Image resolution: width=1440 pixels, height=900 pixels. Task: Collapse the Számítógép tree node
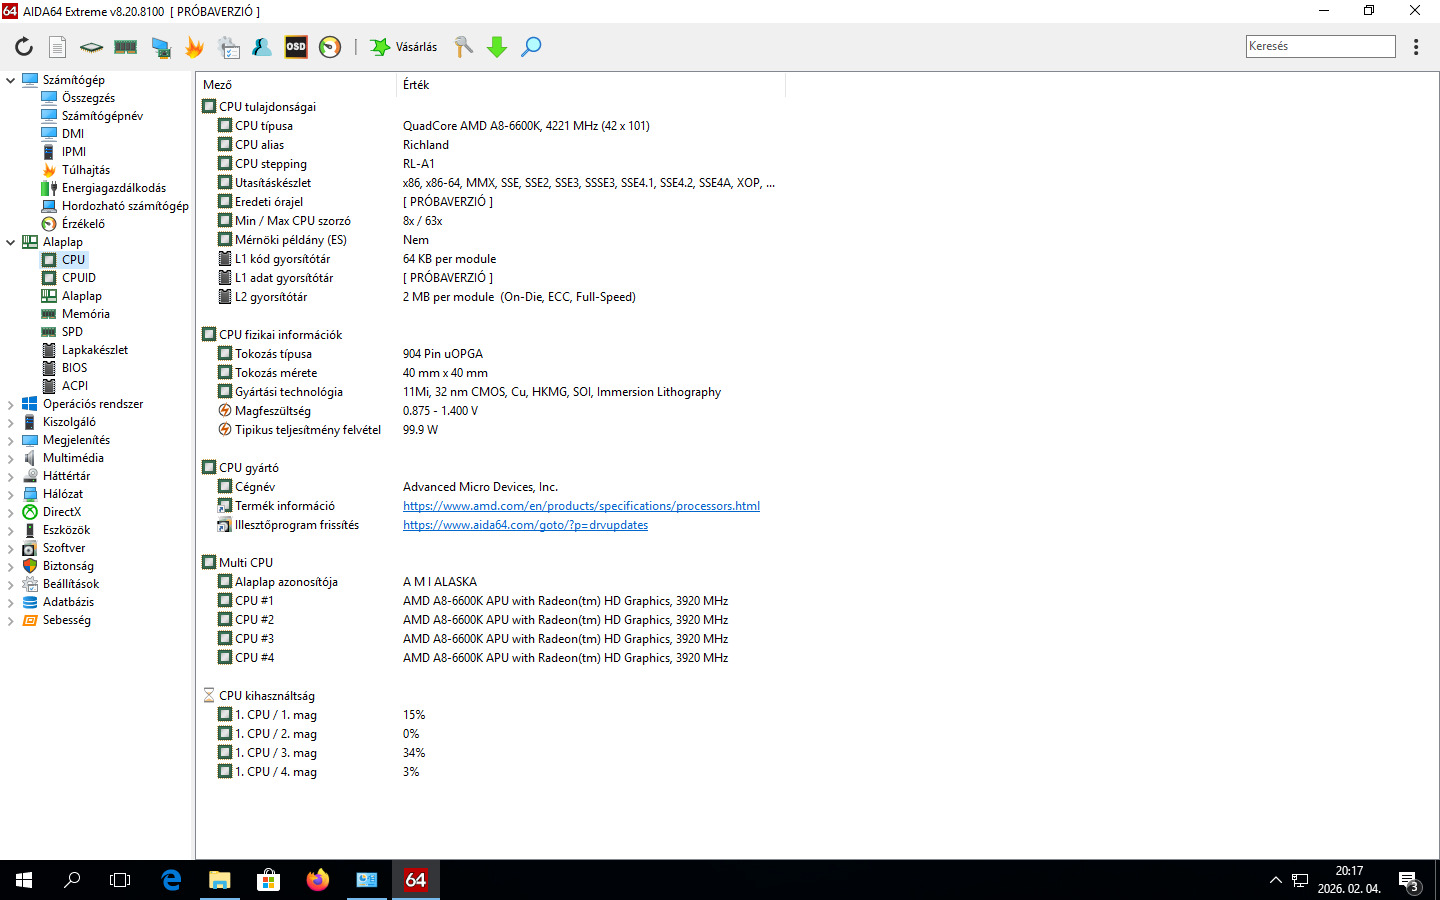(x=11, y=80)
